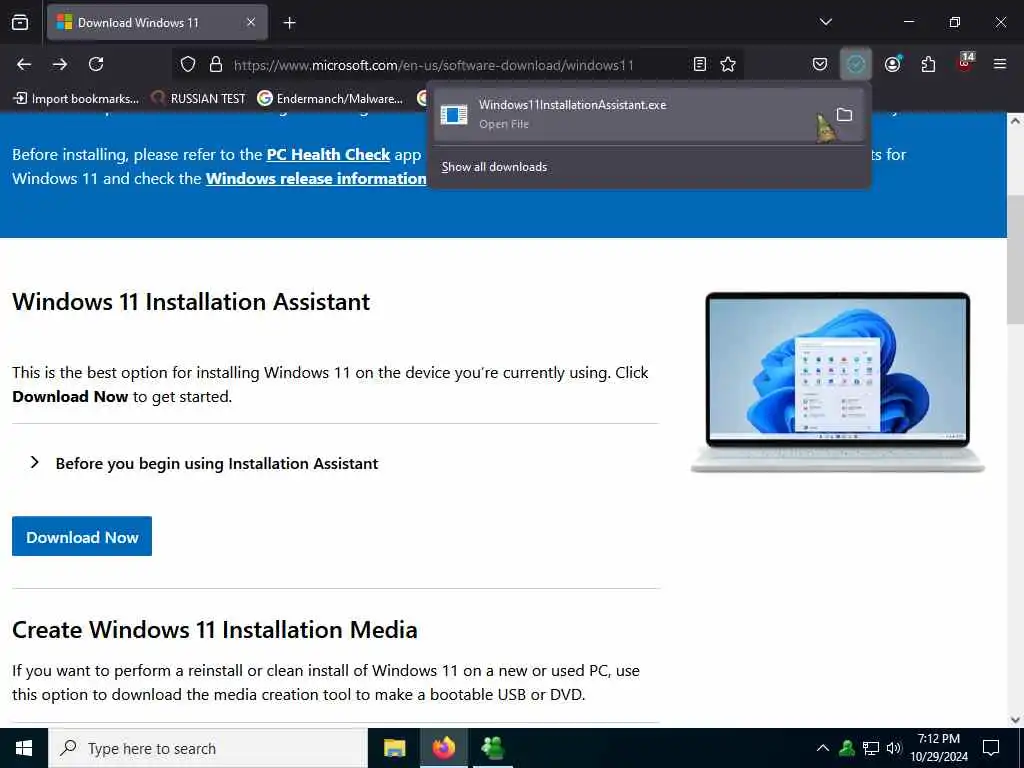Open RUSSIAN TEST bookmark
This screenshot has height=768, width=1024.
[x=198, y=99]
